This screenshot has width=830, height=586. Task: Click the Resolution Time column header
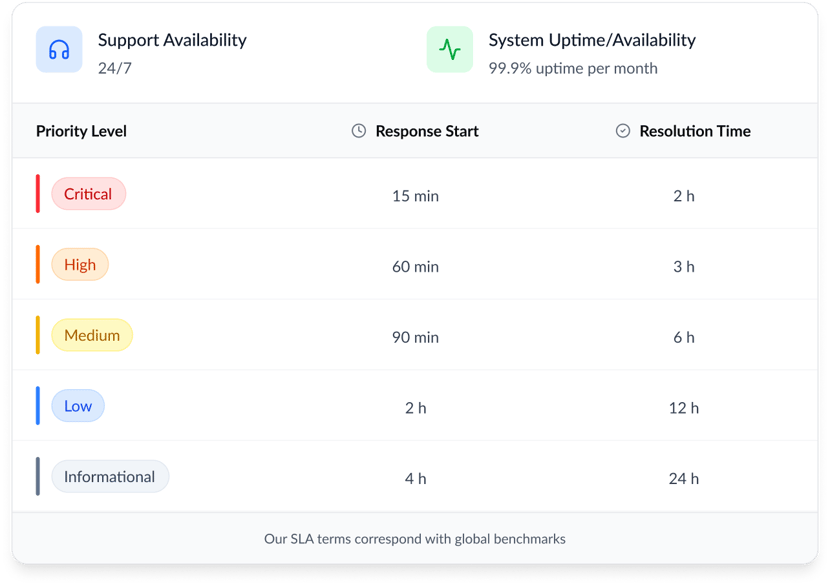point(695,131)
